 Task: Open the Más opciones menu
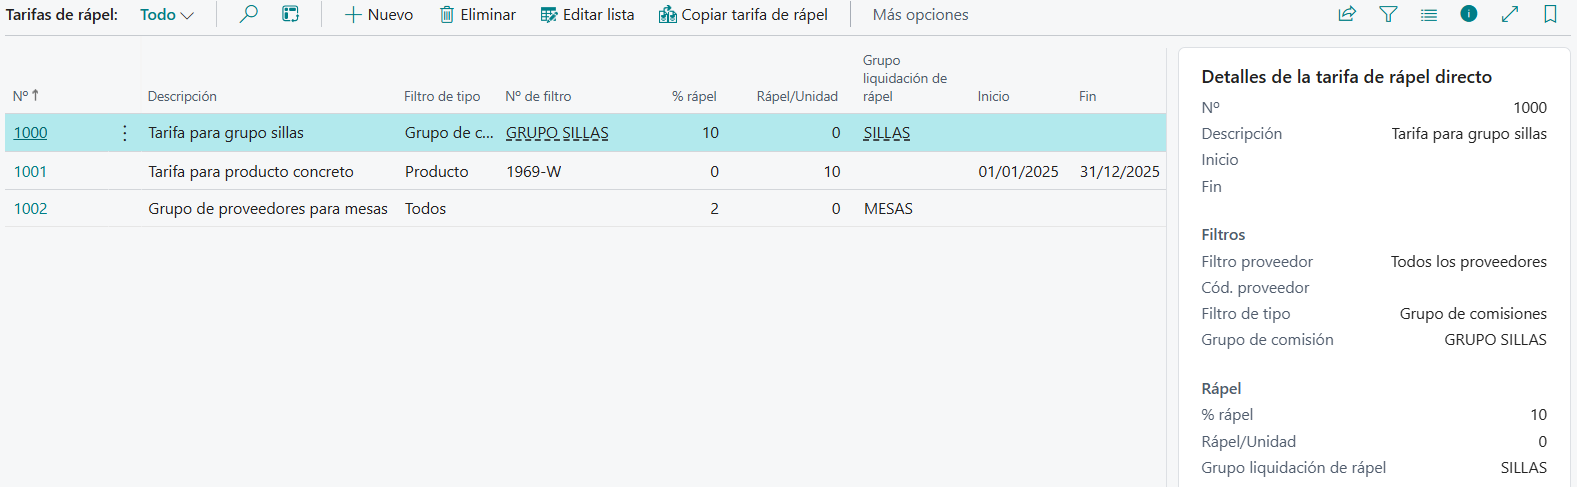tap(920, 15)
